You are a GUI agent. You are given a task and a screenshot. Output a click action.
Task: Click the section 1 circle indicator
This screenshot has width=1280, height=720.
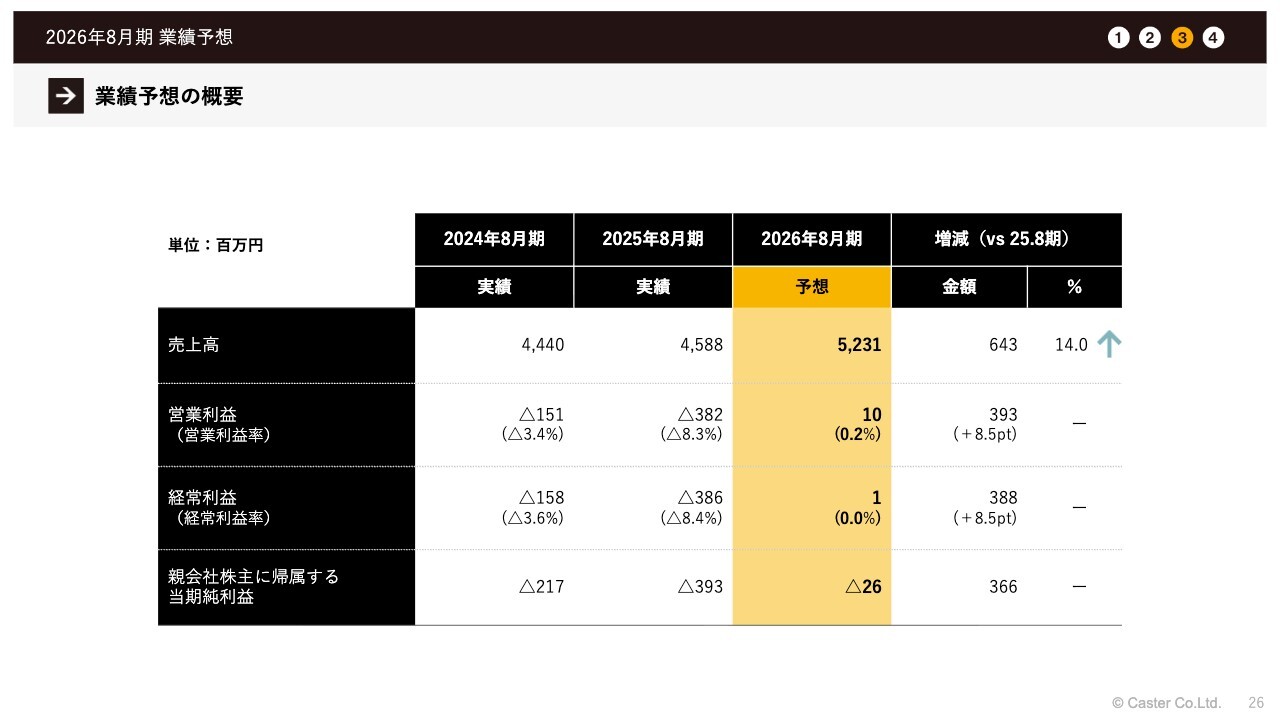click(1118, 38)
